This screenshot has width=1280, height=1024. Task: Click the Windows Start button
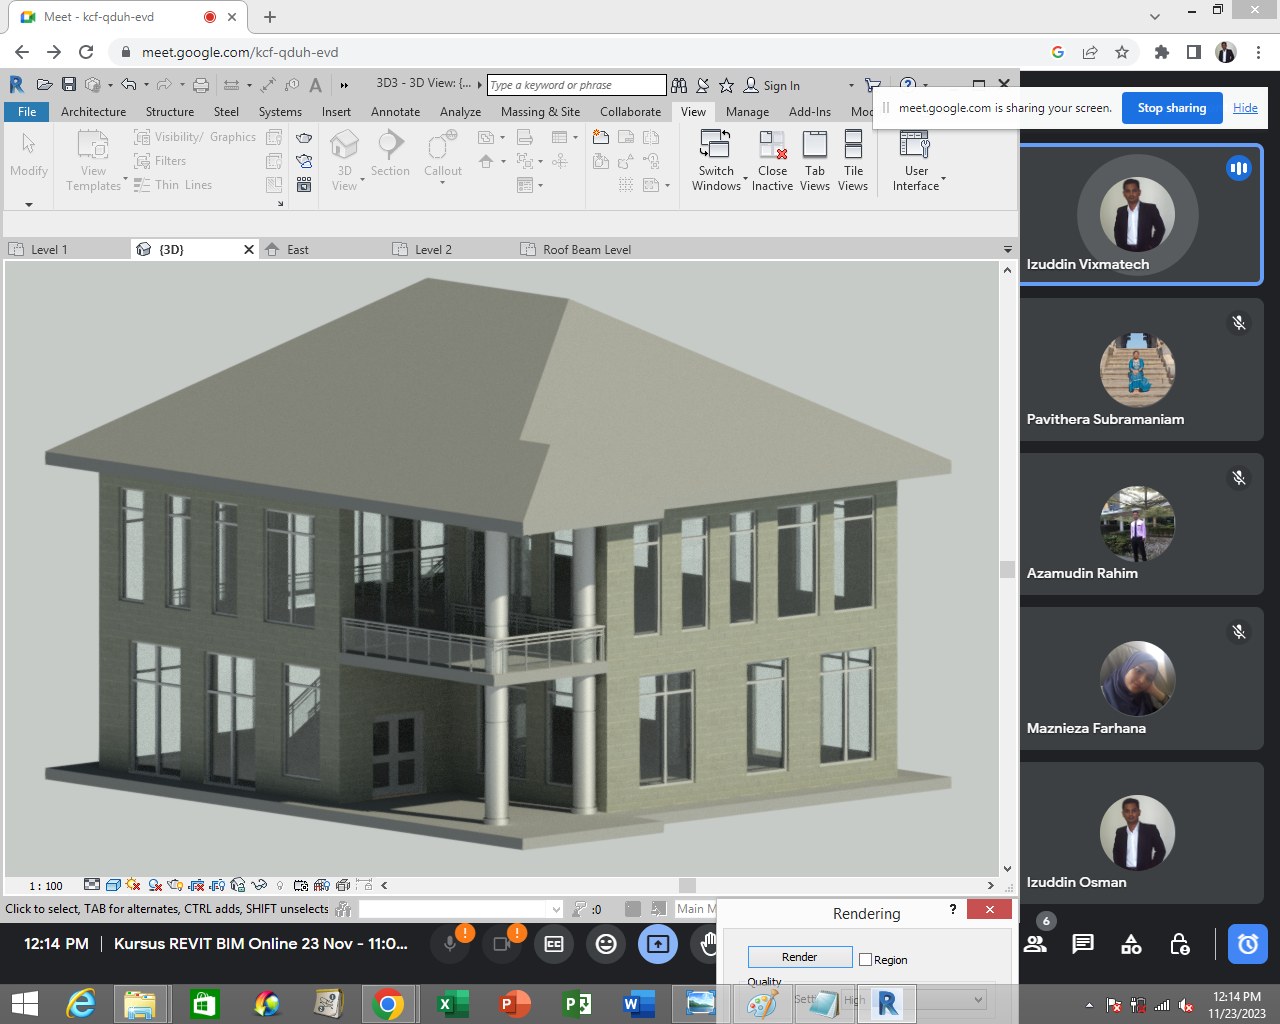coord(24,1003)
